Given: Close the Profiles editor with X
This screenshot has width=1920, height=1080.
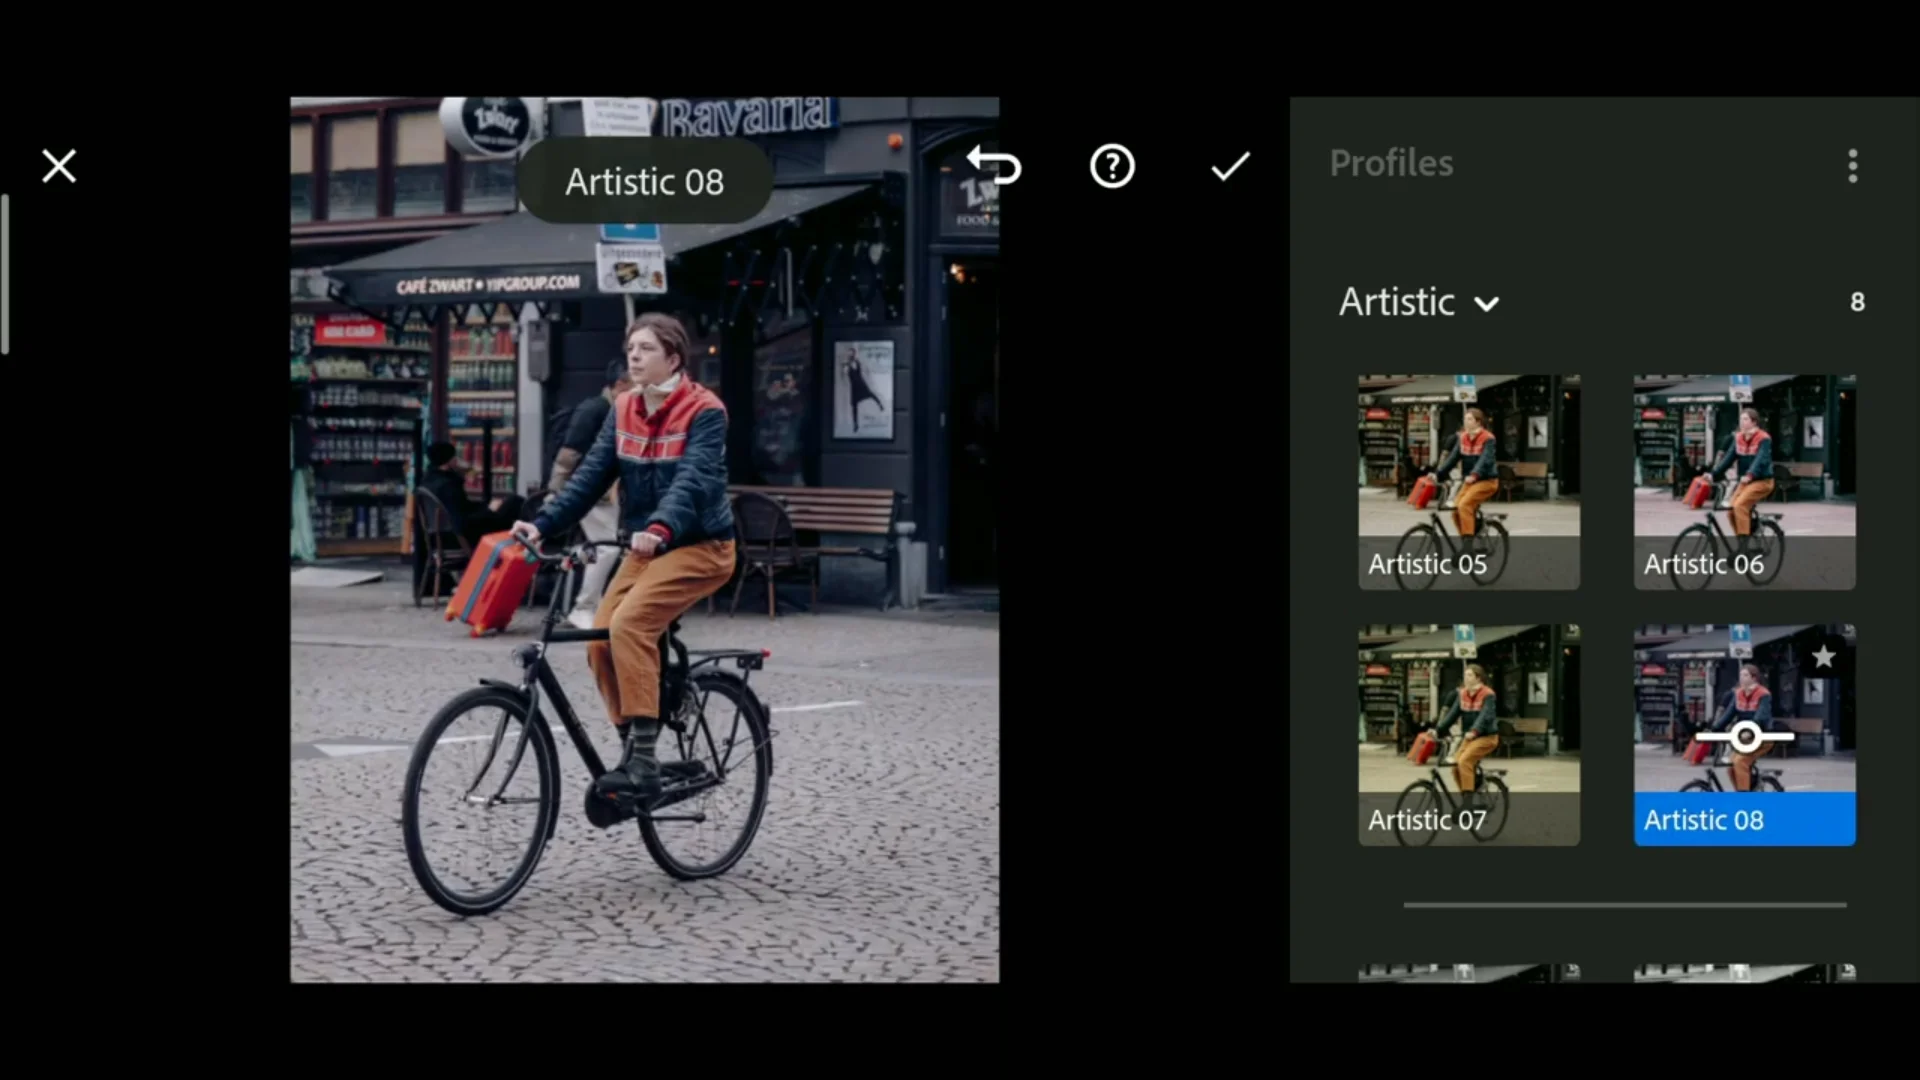Looking at the screenshot, I should point(59,166).
